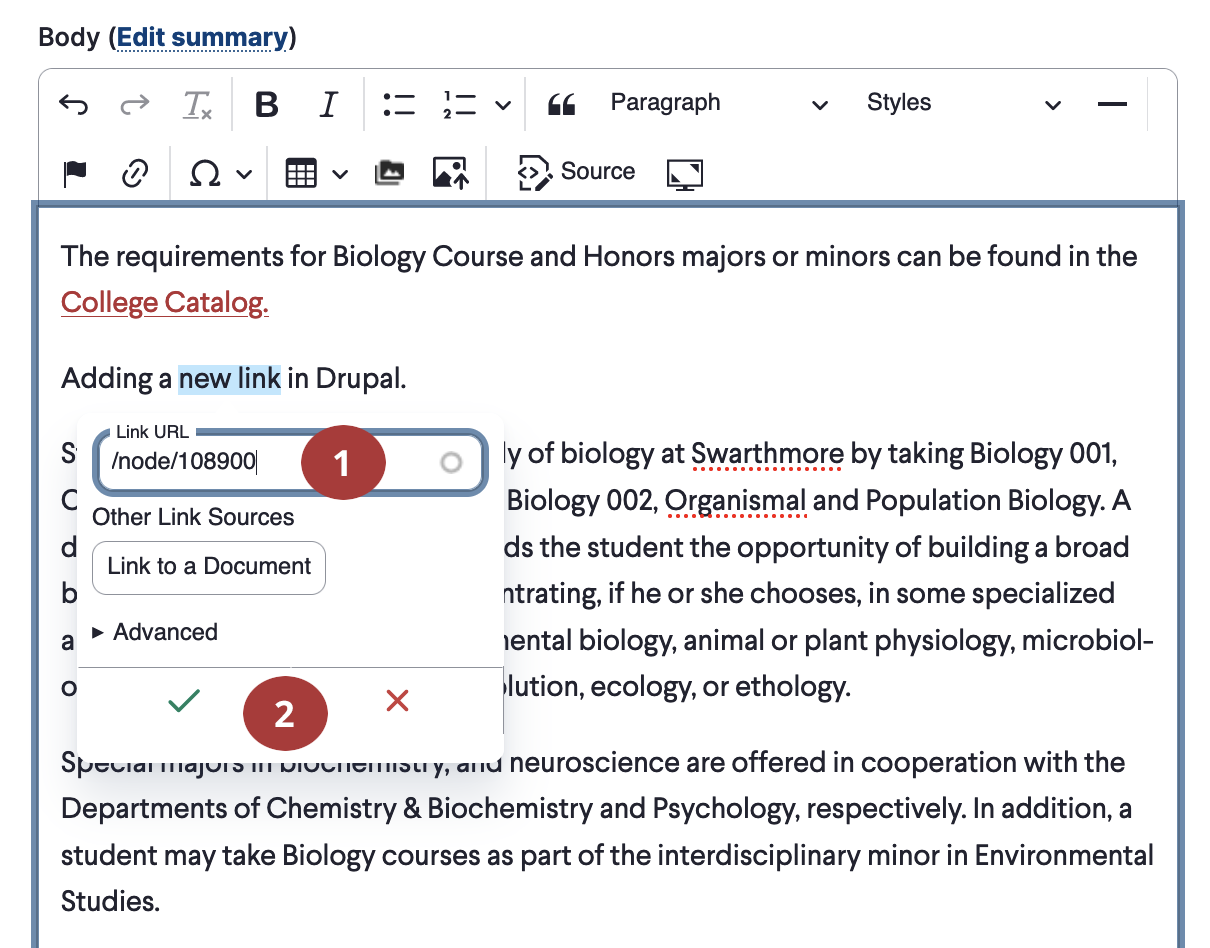Expand the Advanced link options

tap(154, 632)
